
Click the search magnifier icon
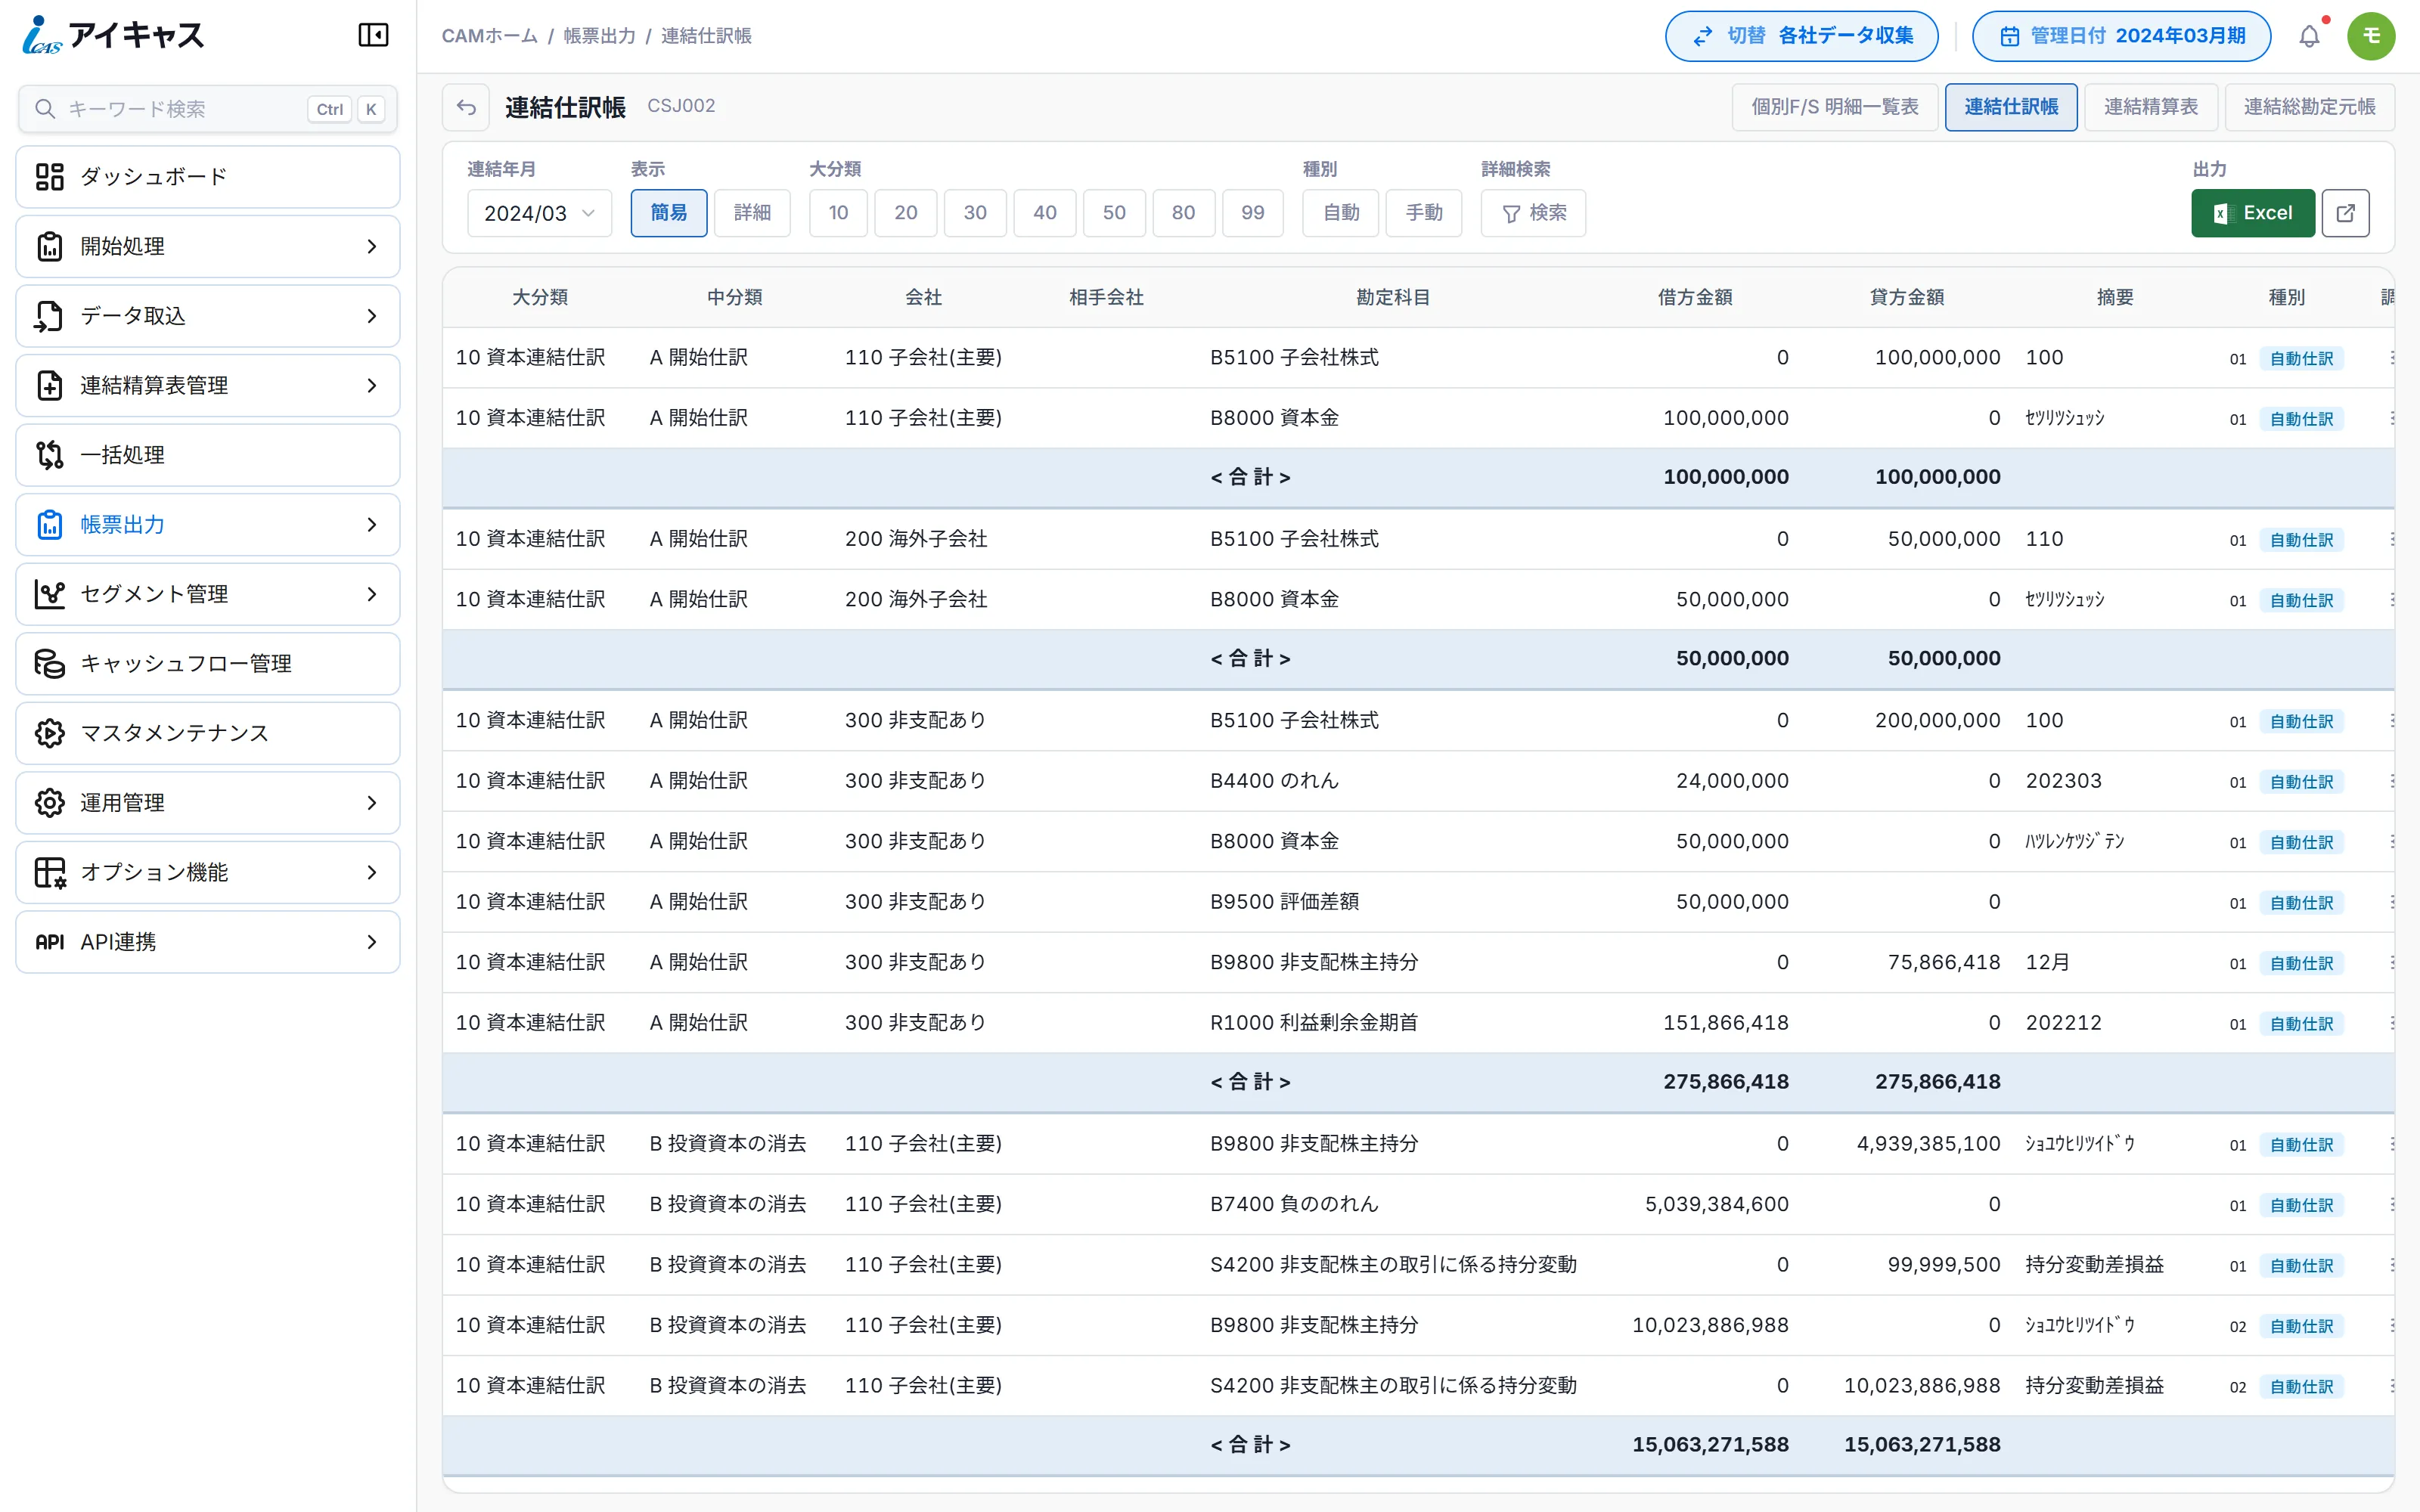point(45,109)
